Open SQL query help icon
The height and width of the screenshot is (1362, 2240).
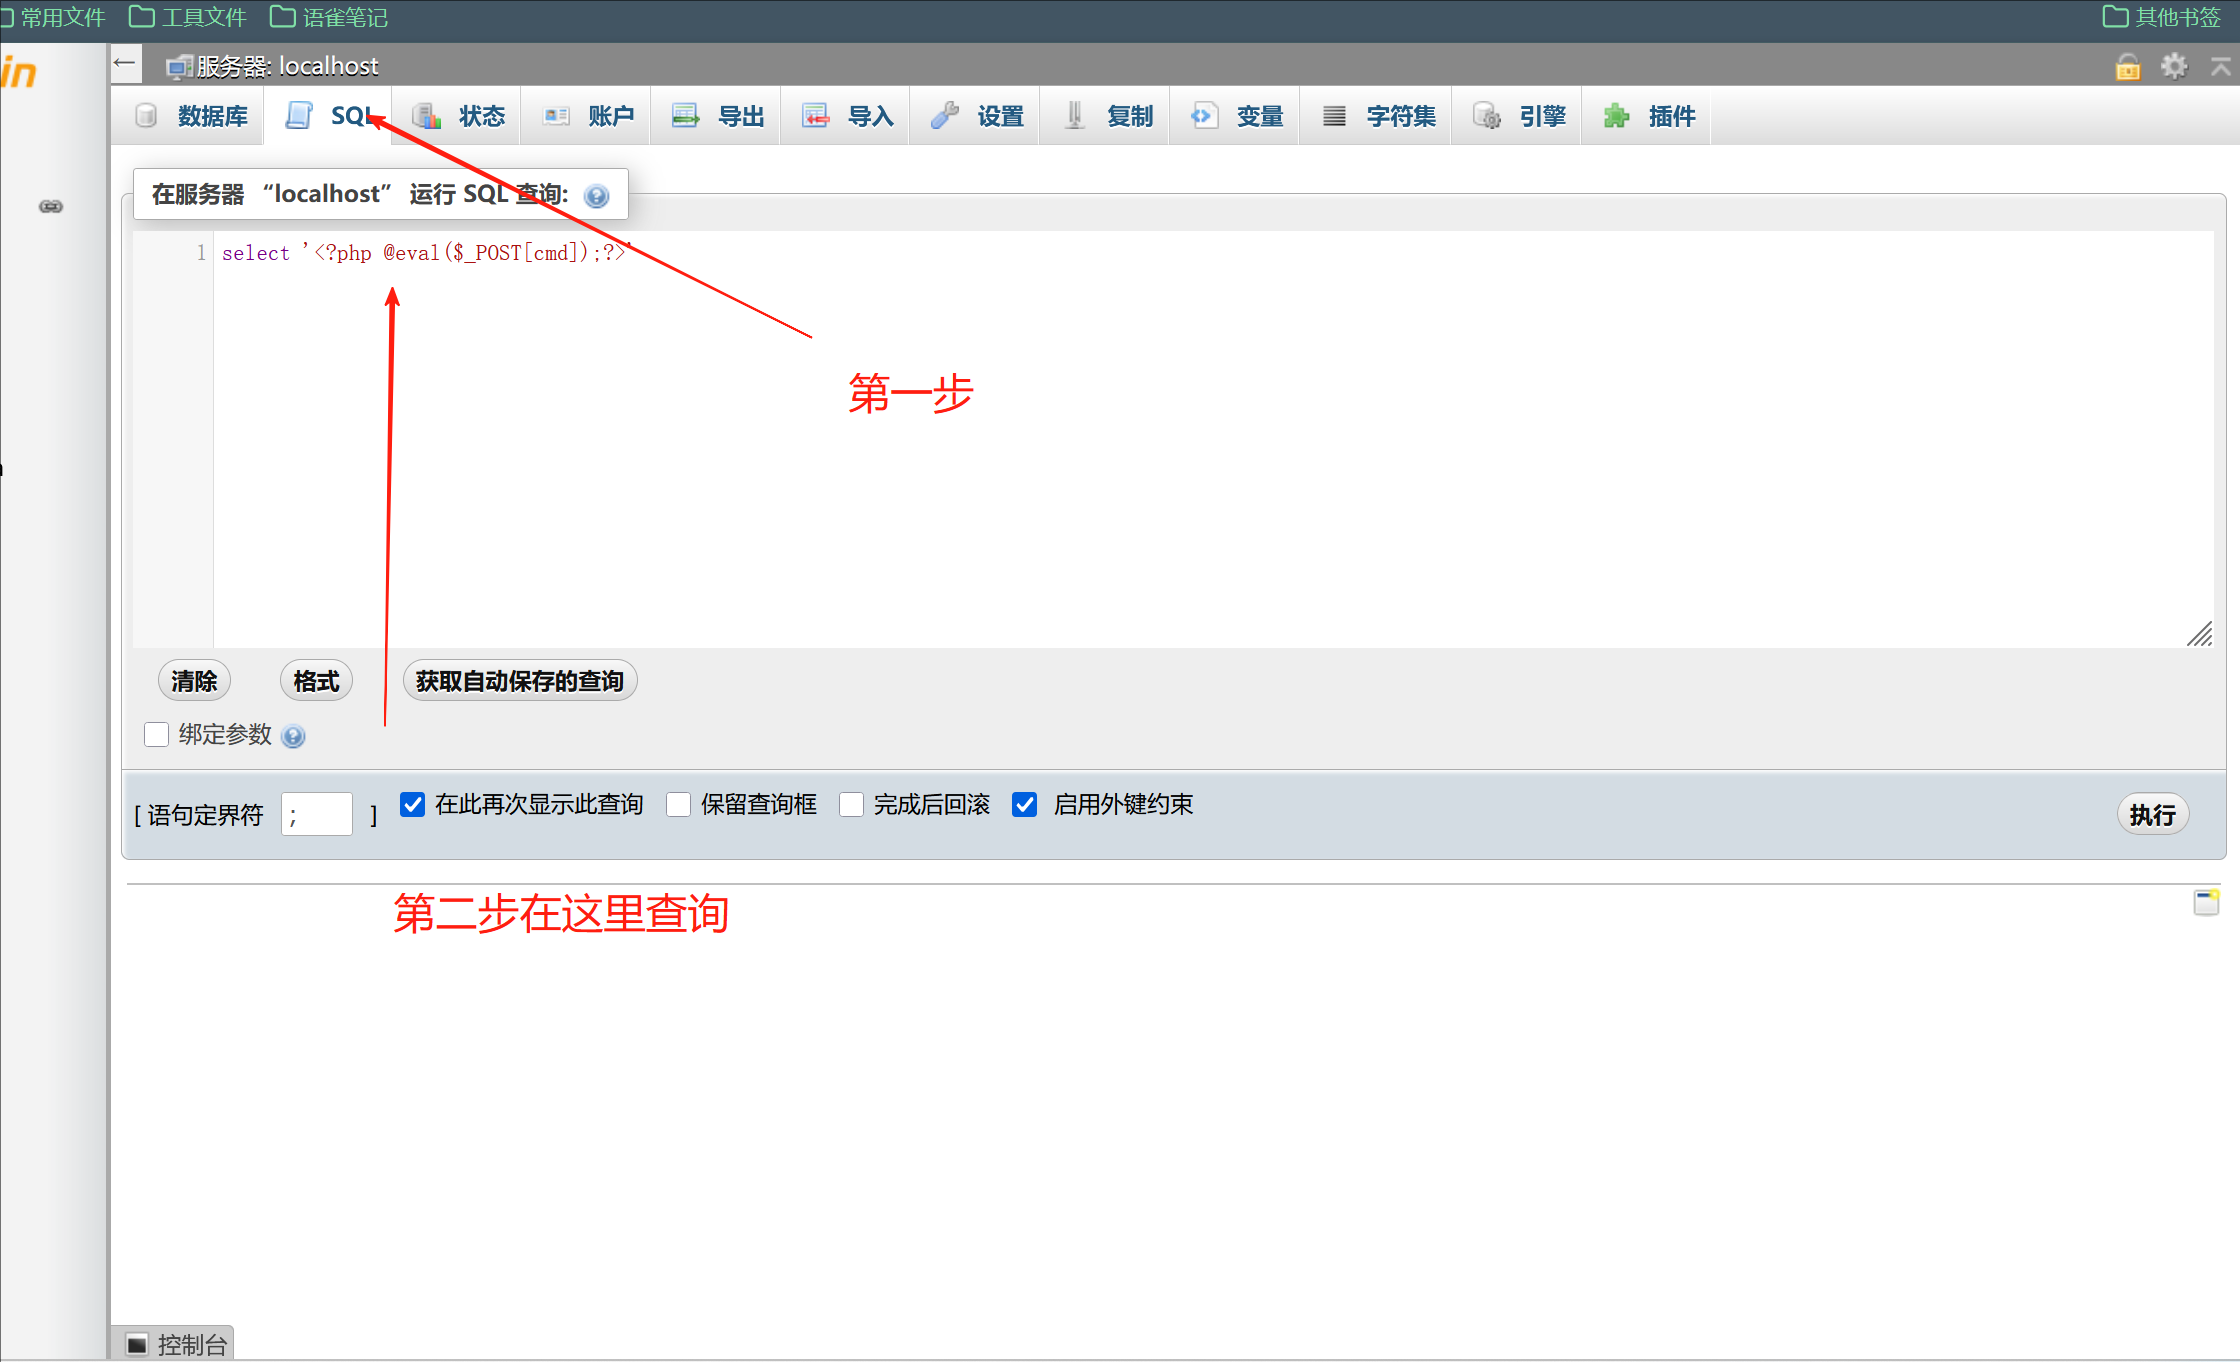click(x=597, y=196)
